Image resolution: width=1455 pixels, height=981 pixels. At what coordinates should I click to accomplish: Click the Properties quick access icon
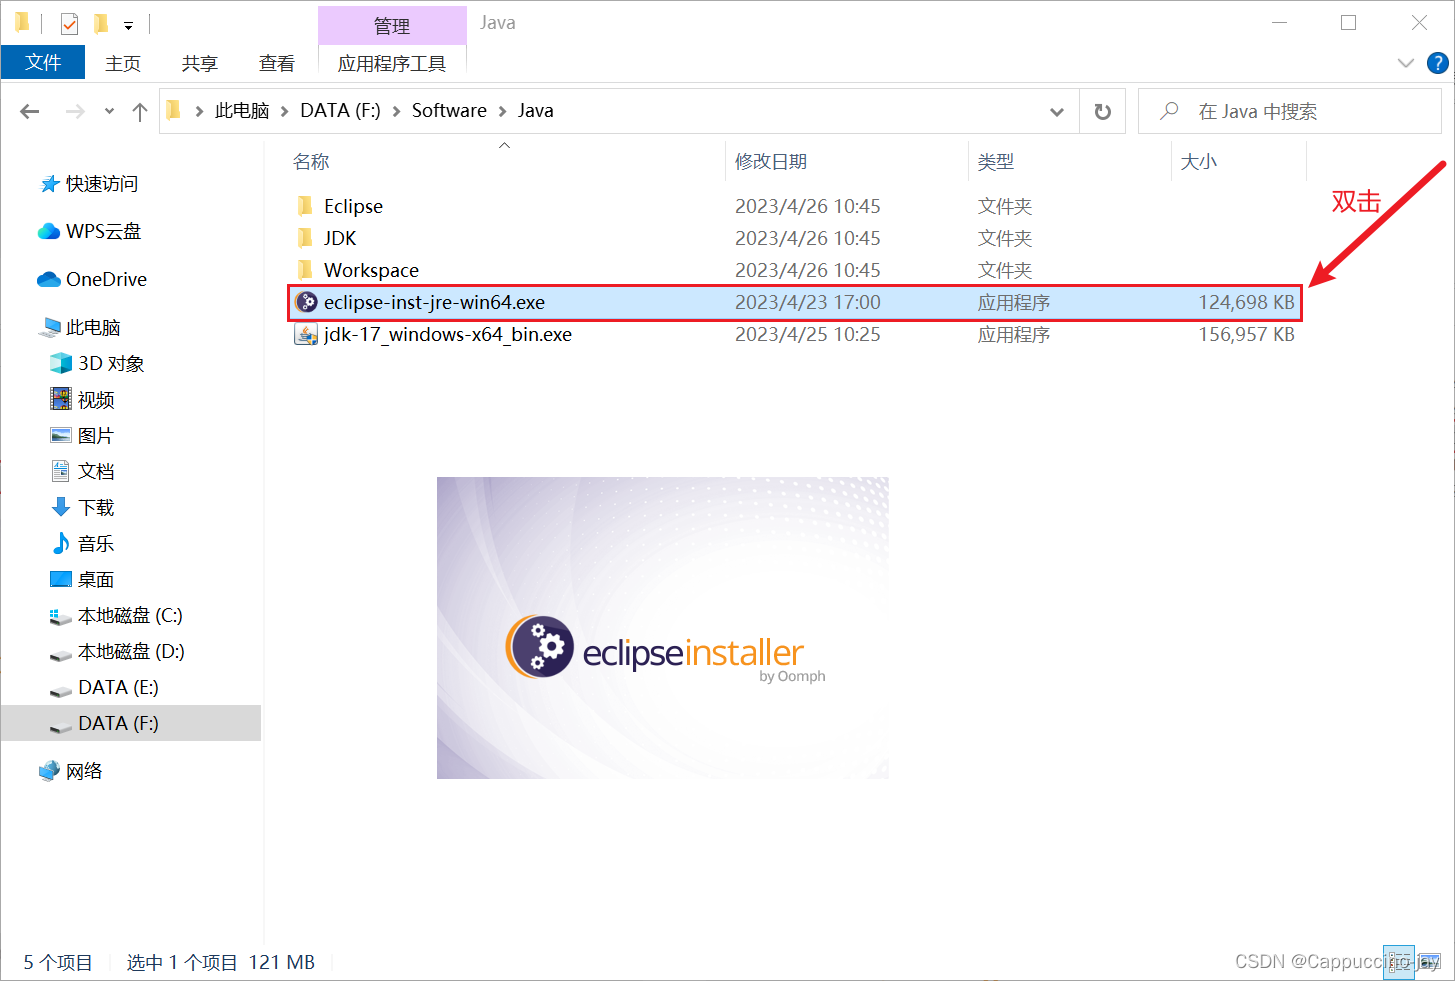point(69,23)
